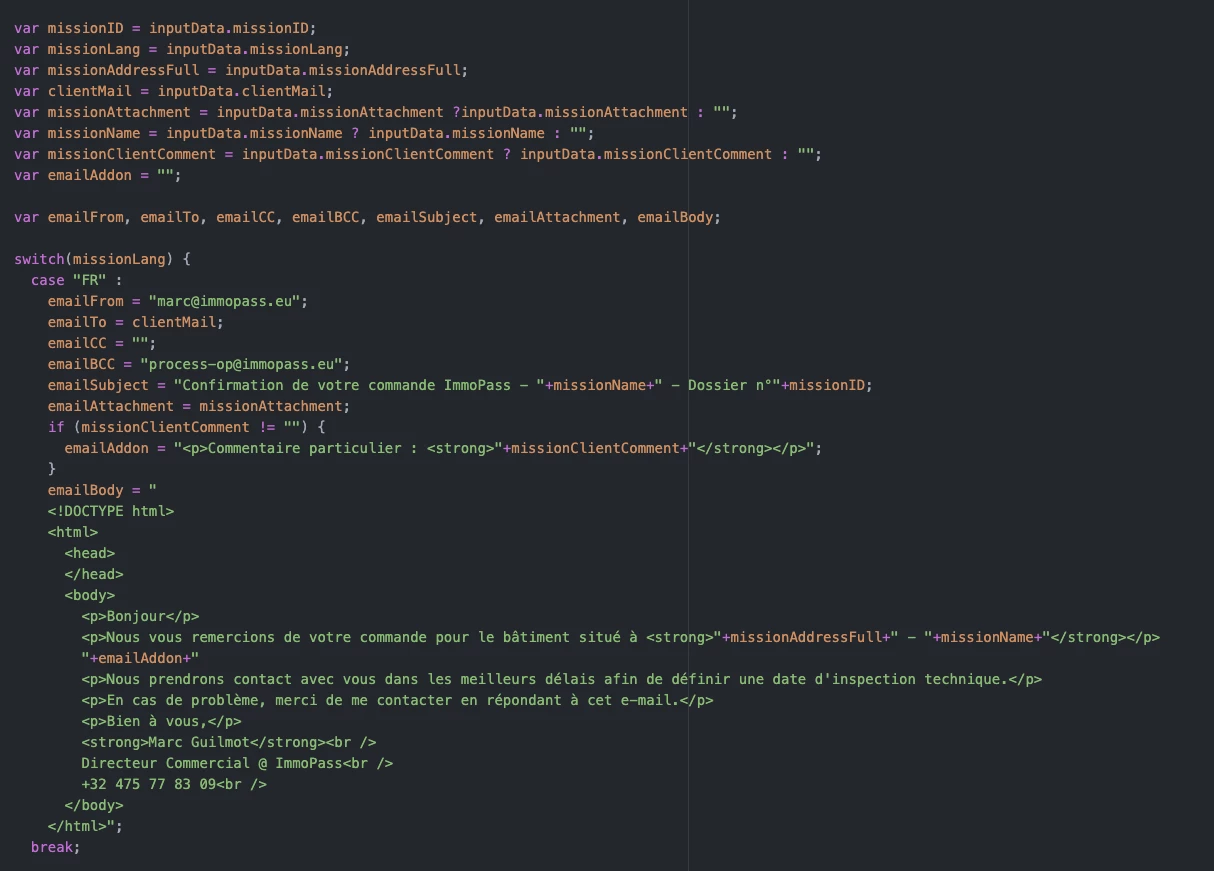1214x871 pixels.
Task: Click the <p>Bien à vous,</p> line
Action: pyautogui.click(x=161, y=721)
